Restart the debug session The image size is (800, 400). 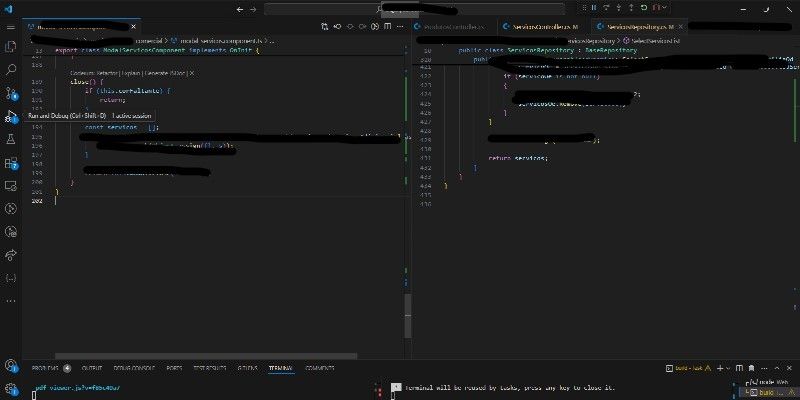coord(644,8)
